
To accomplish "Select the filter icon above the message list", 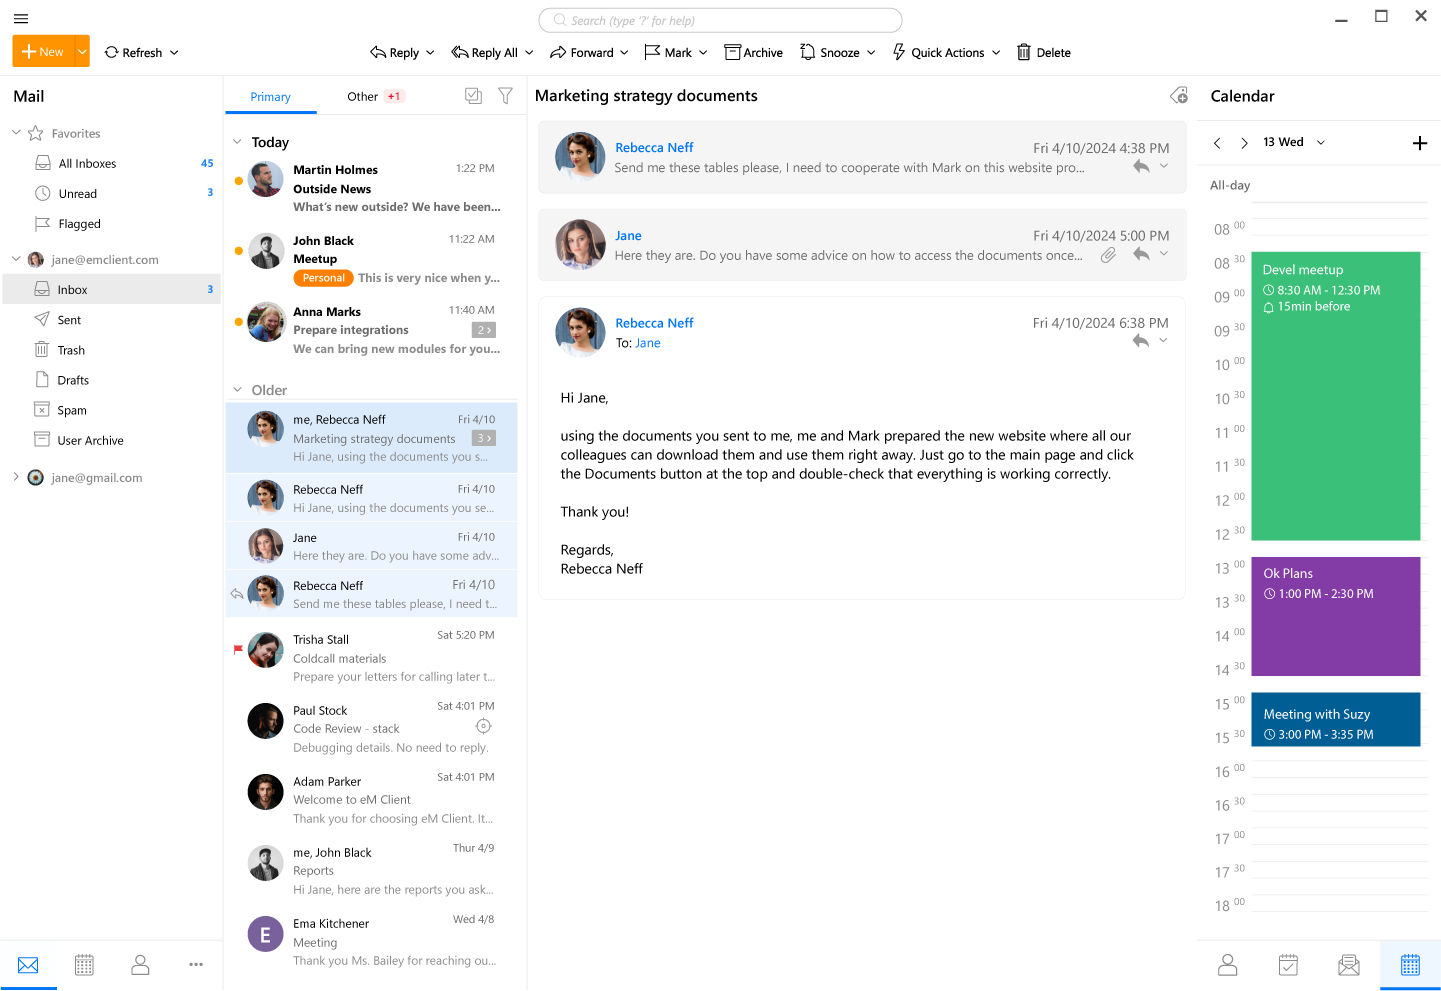I will pos(505,96).
